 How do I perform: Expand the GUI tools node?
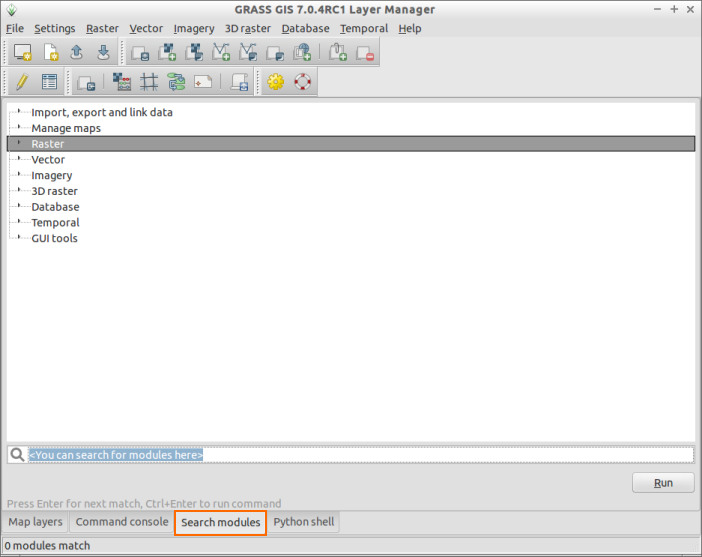click(19, 236)
